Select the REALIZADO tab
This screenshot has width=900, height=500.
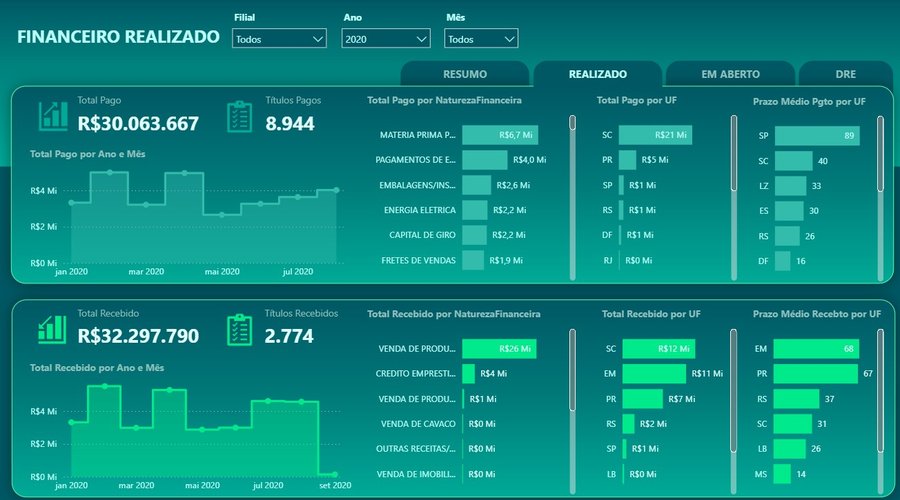tap(598, 74)
